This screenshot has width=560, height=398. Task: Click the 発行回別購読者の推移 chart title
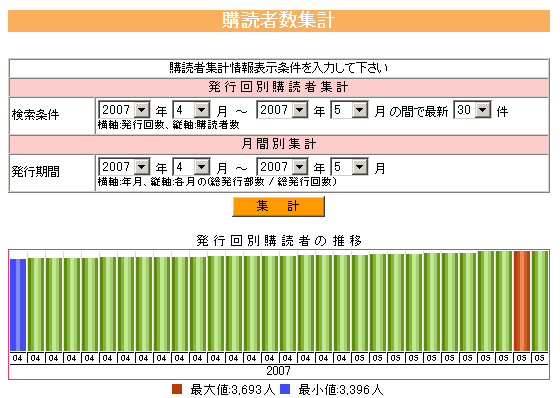click(x=279, y=240)
